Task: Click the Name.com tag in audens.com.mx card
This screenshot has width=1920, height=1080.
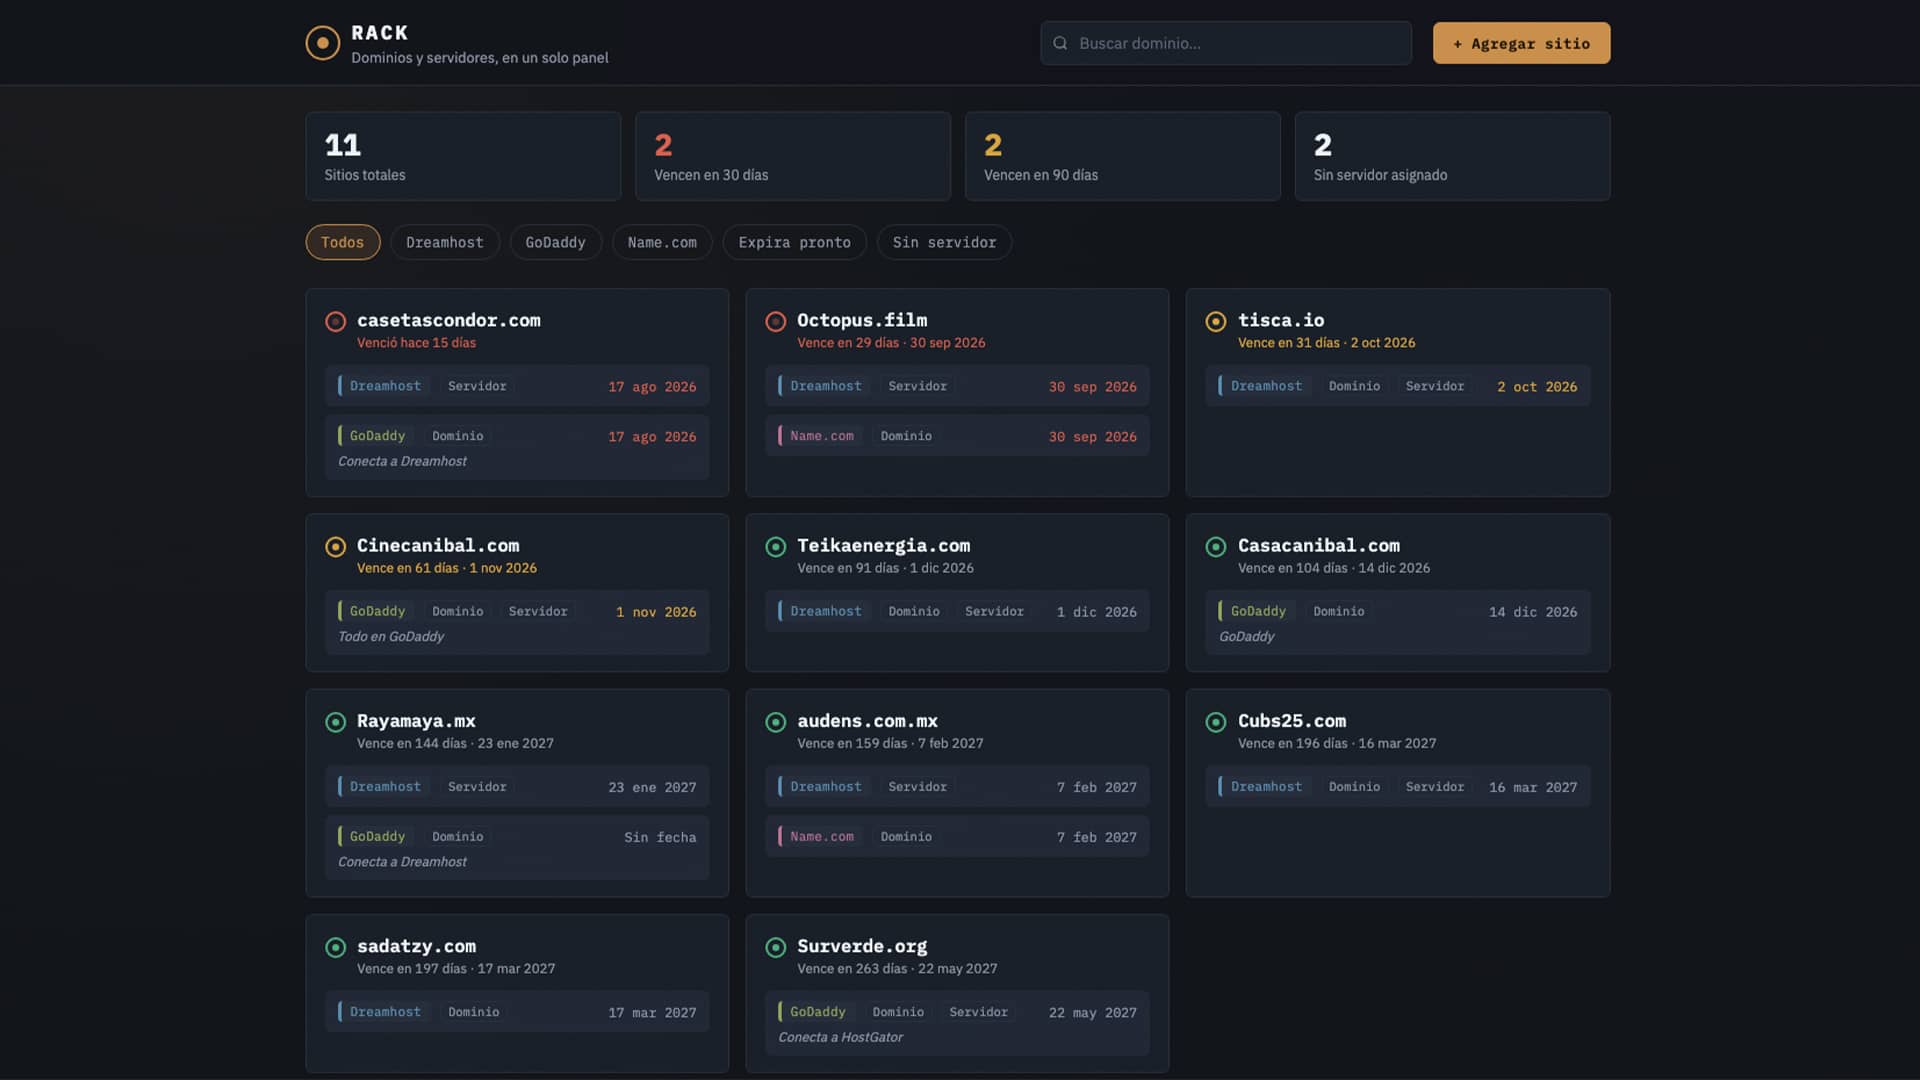Action: click(x=822, y=837)
